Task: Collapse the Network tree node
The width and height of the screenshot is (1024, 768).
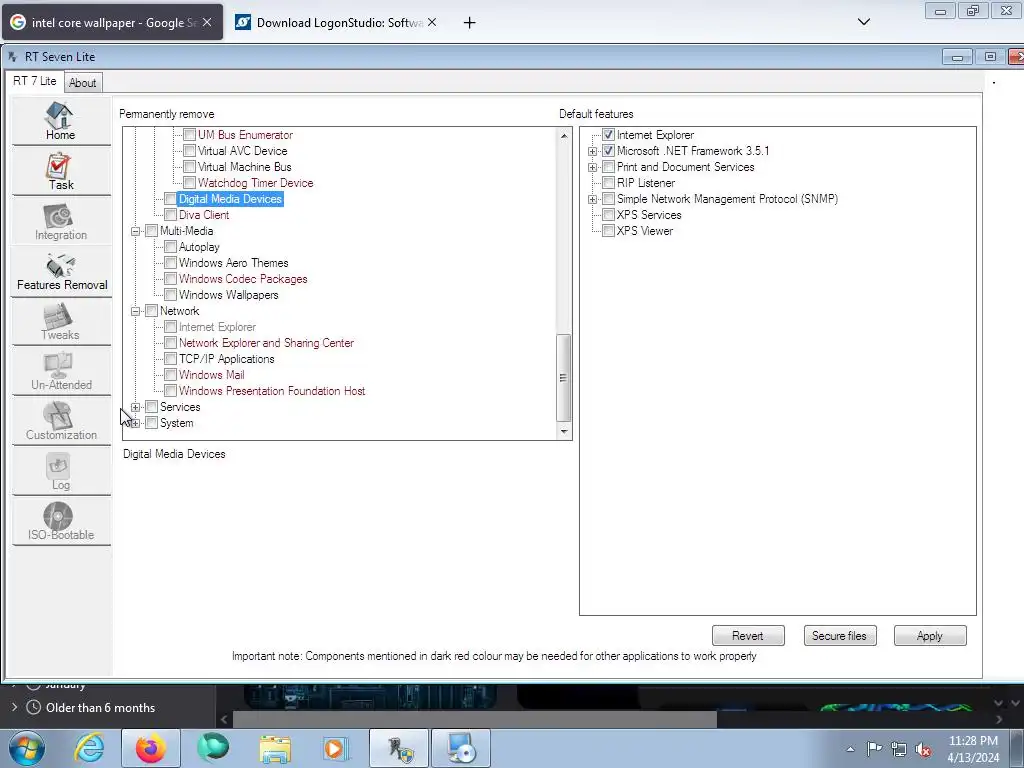Action: [135, 312]
